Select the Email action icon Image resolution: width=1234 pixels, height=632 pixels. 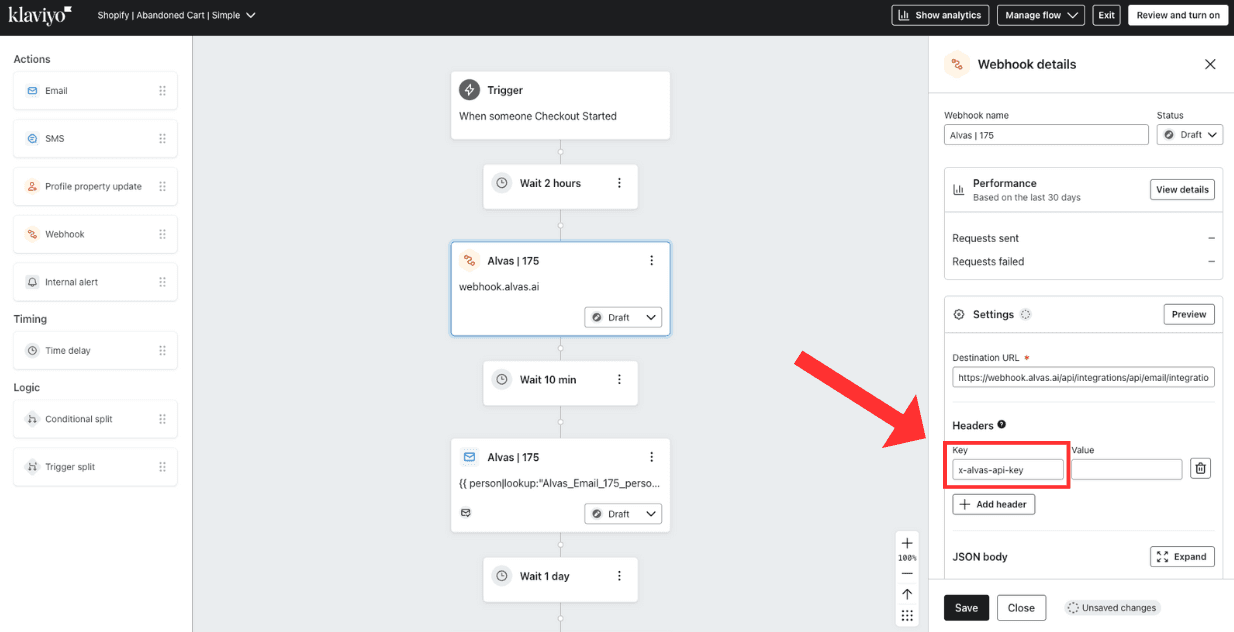[32, 91]
